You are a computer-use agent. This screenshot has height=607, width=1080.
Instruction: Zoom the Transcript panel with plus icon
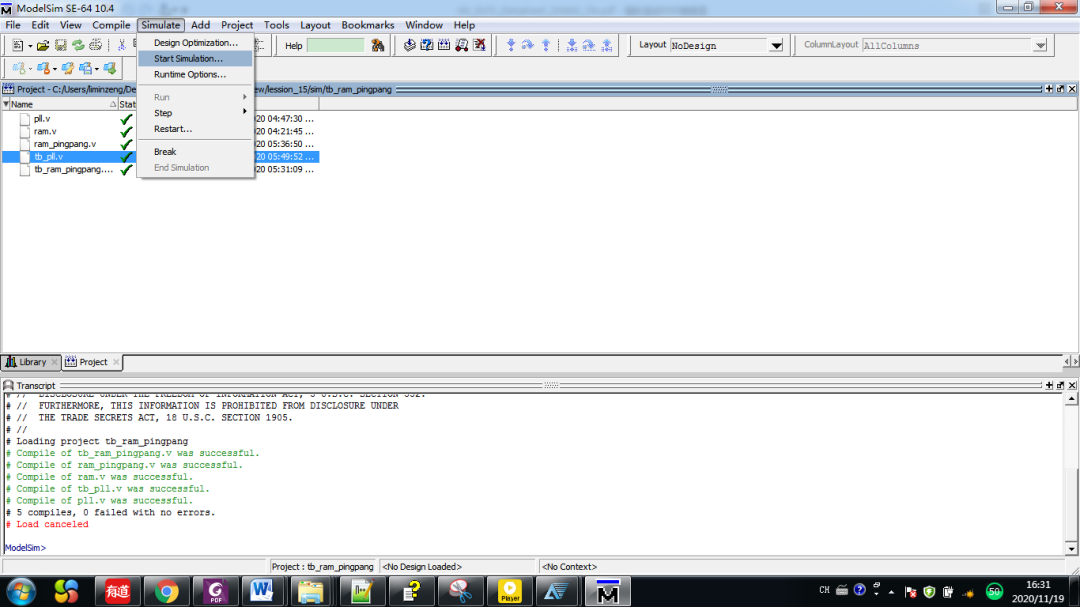coord(1048,385)
